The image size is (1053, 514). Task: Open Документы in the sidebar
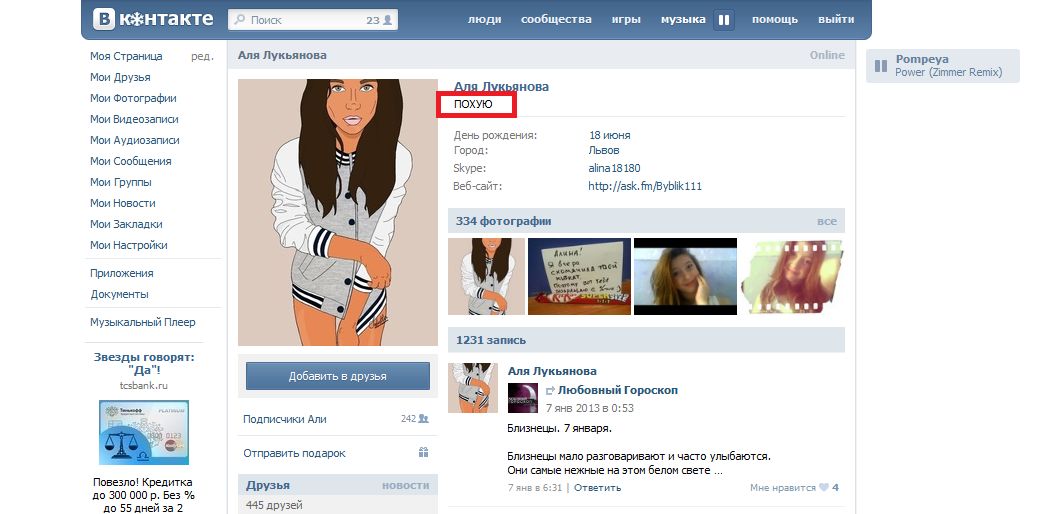pyautogui.click(x=120, y=294)
